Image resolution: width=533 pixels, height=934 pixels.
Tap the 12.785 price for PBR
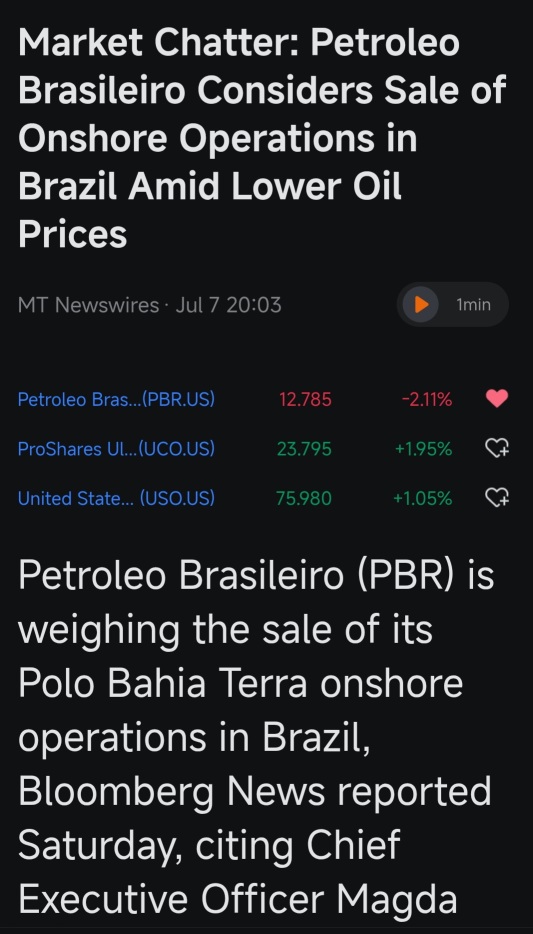coord(305,399)
